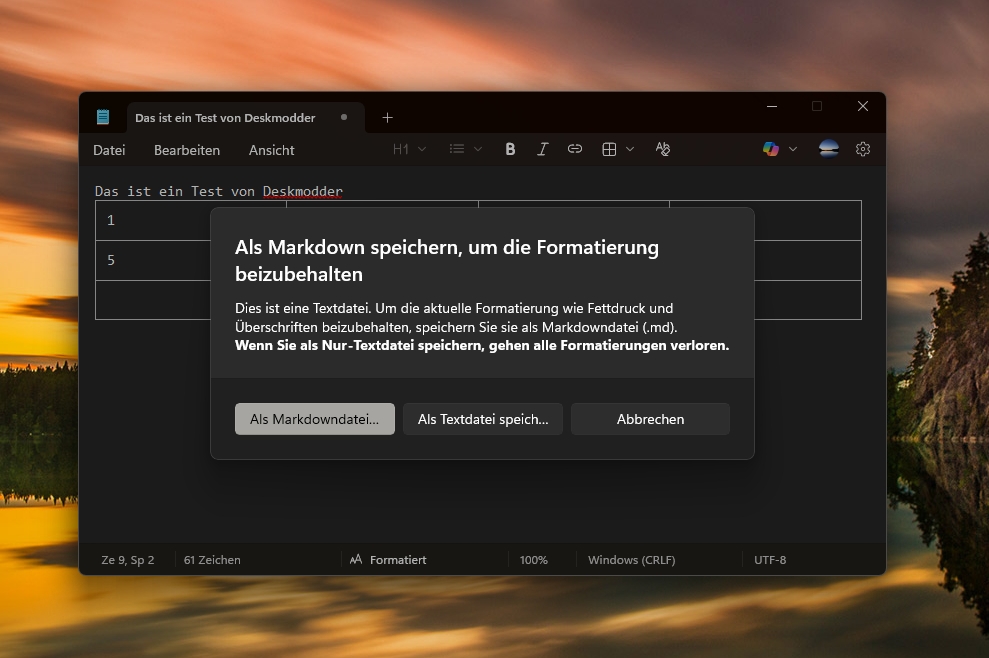
Task: Open the Copilot icon in toolbar
Action: [x=770, y=149]
